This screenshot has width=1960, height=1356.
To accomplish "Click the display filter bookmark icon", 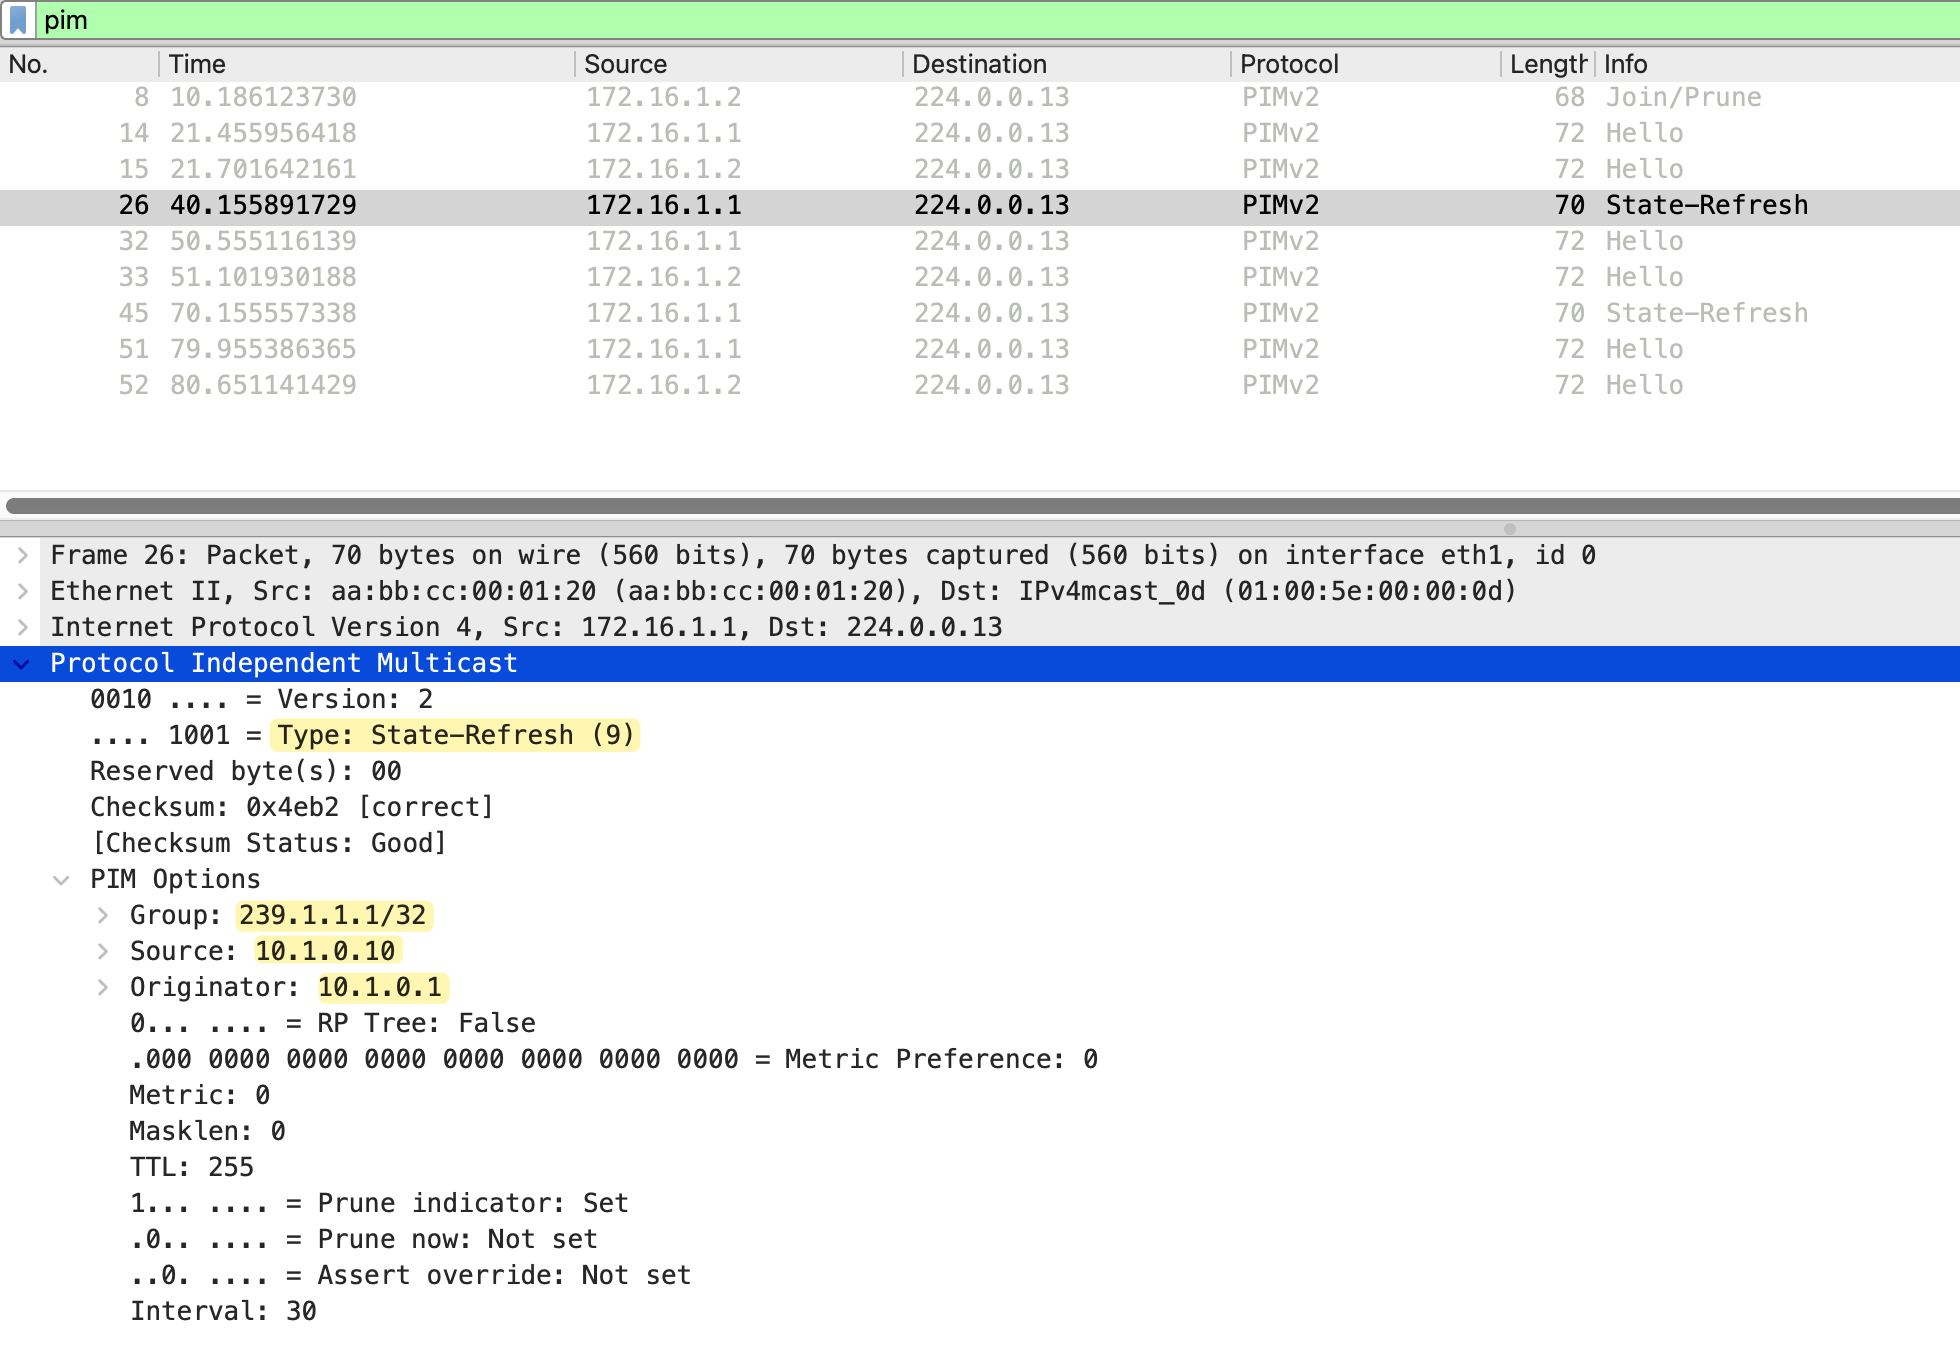I will point(18,20).
